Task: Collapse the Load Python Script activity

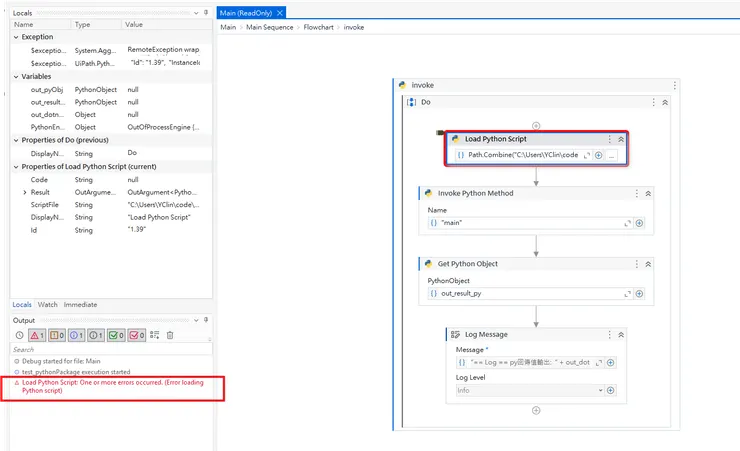Action: coord(621,139)
